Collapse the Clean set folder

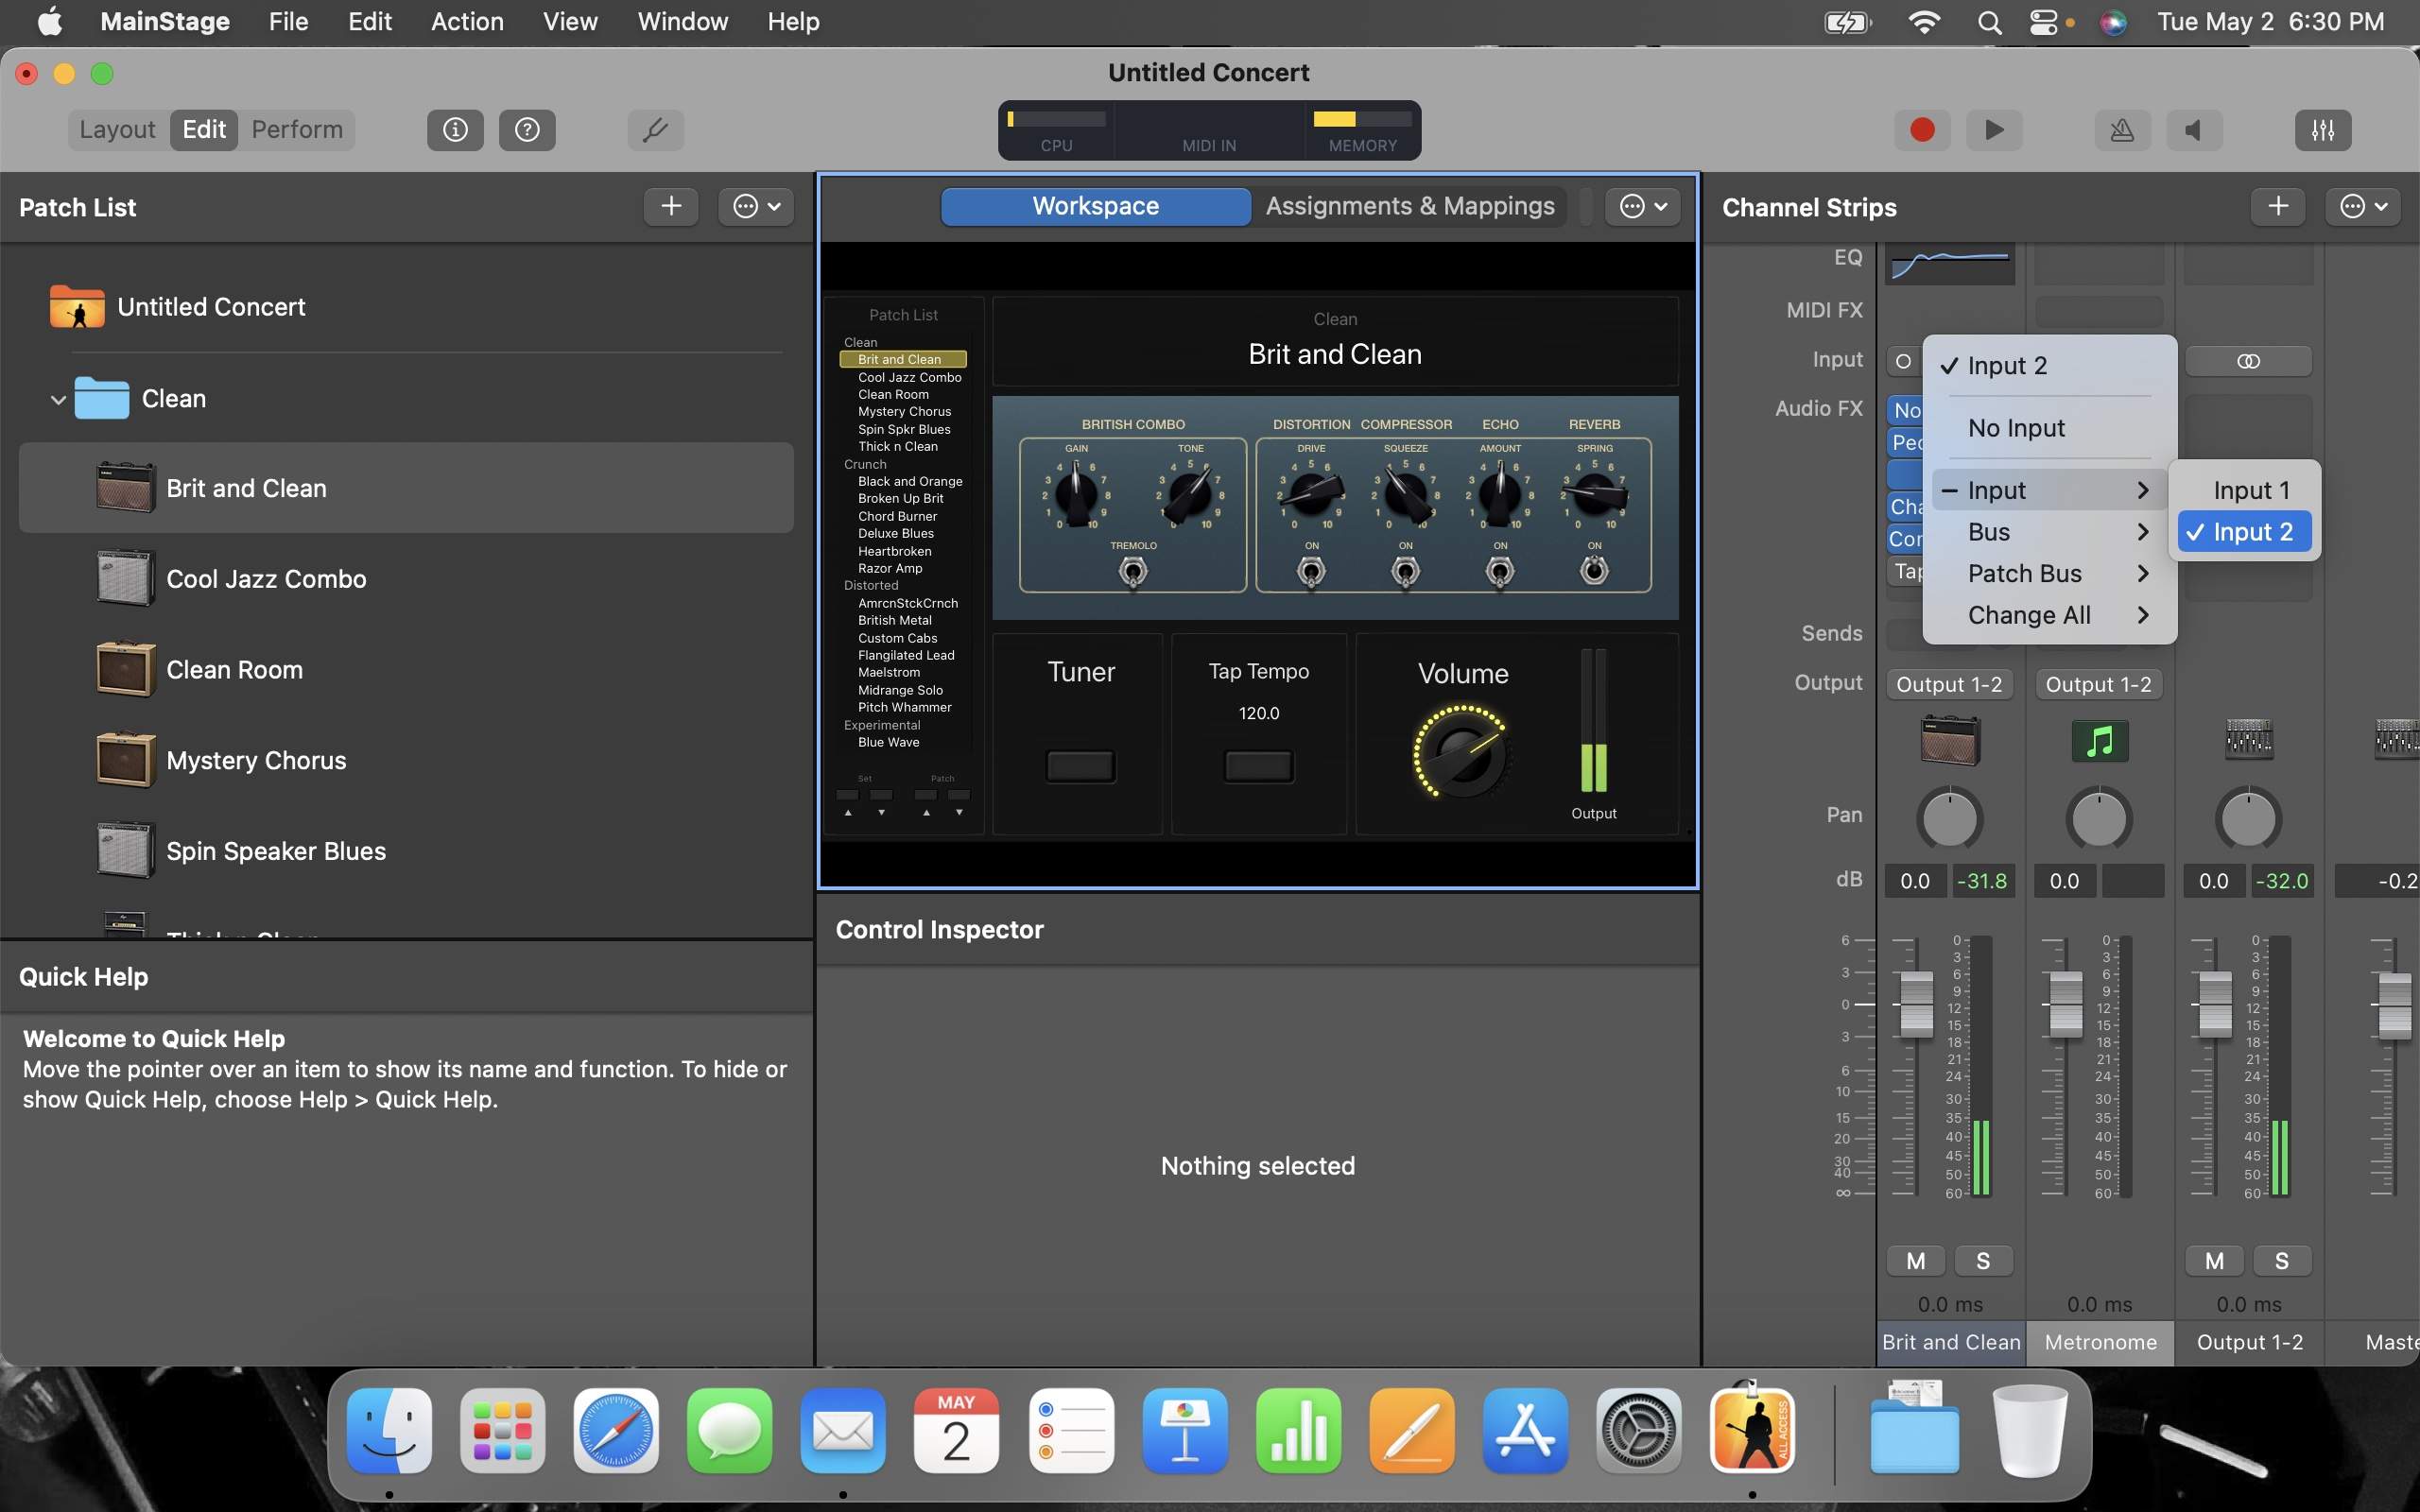point(58,399)
